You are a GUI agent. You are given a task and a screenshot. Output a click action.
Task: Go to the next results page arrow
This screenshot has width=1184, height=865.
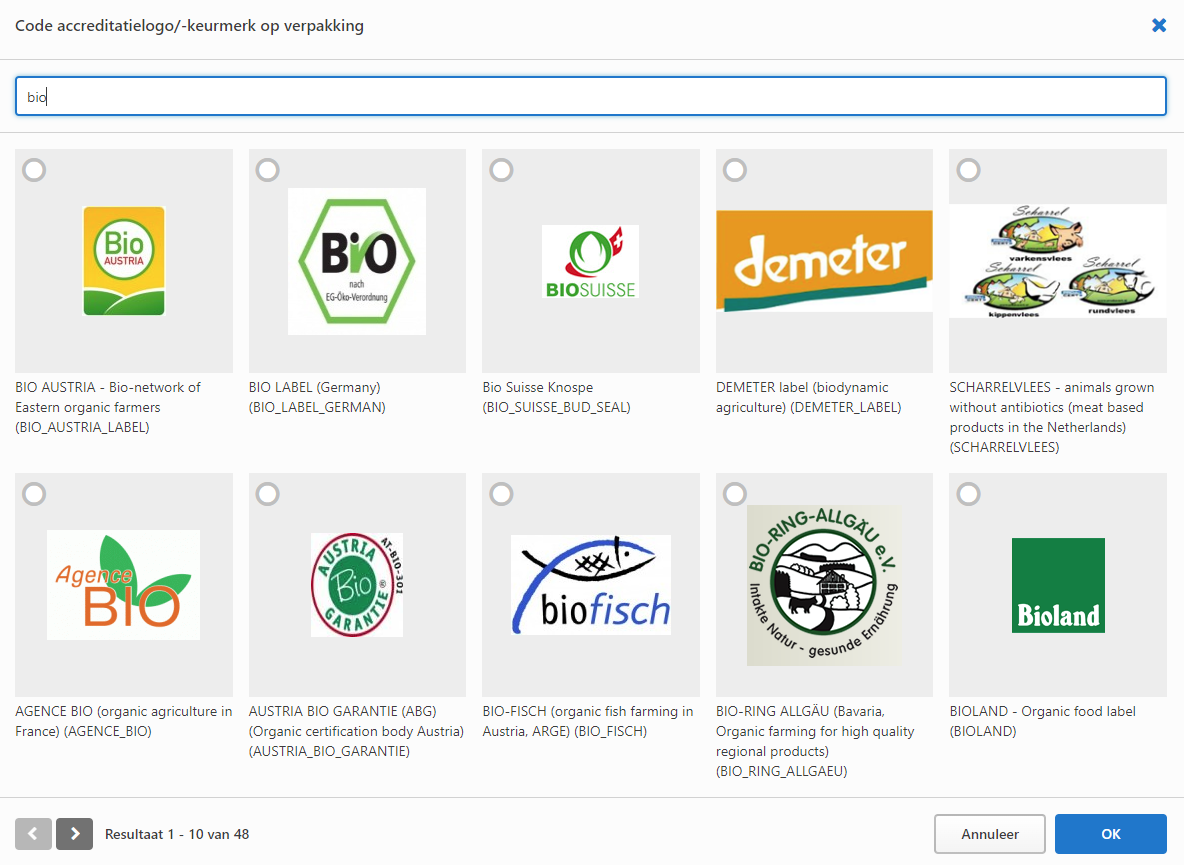tap(75, 834)
